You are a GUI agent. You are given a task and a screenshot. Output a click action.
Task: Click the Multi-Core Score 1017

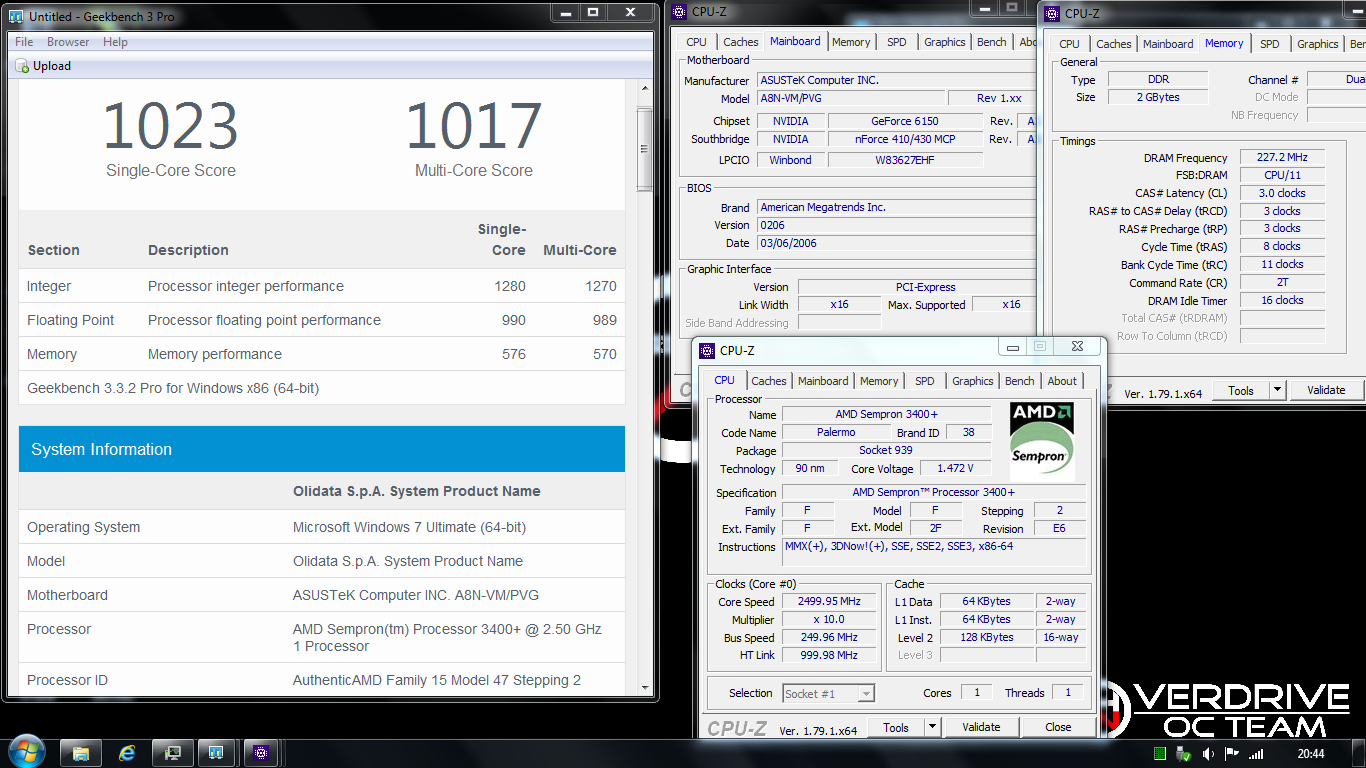point(473,127)
